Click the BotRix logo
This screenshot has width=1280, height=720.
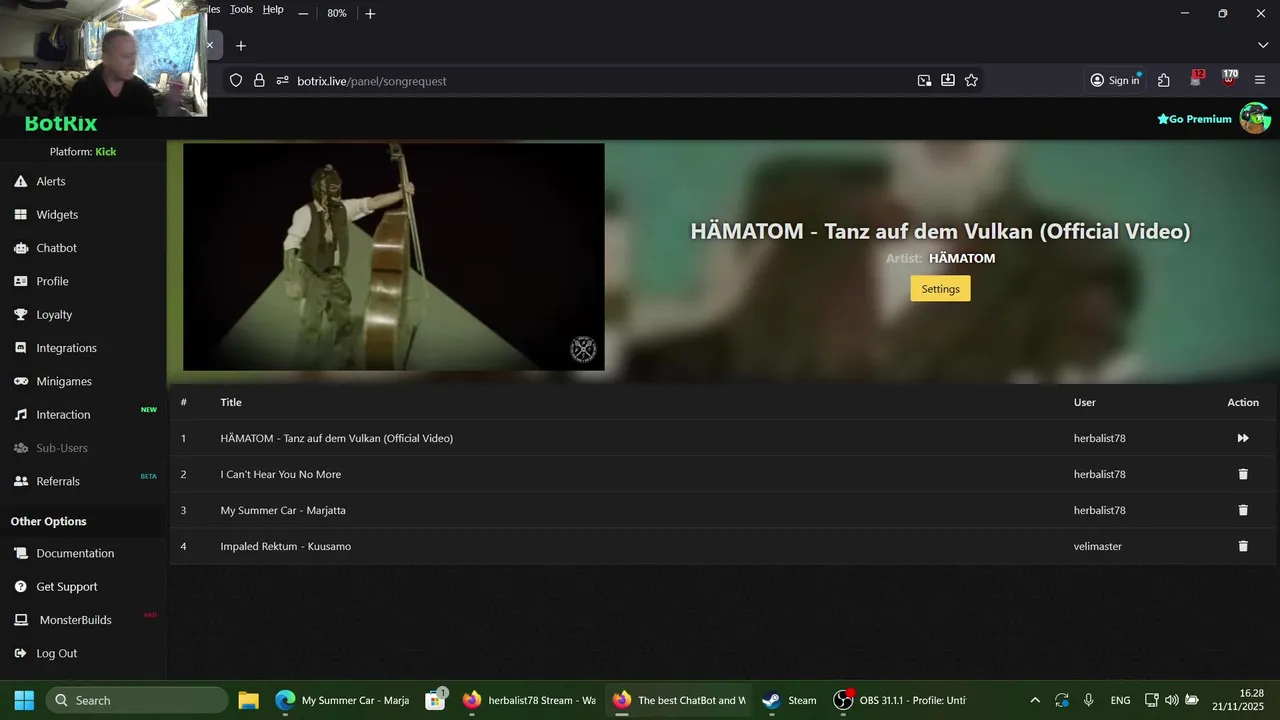pos(61,124)
